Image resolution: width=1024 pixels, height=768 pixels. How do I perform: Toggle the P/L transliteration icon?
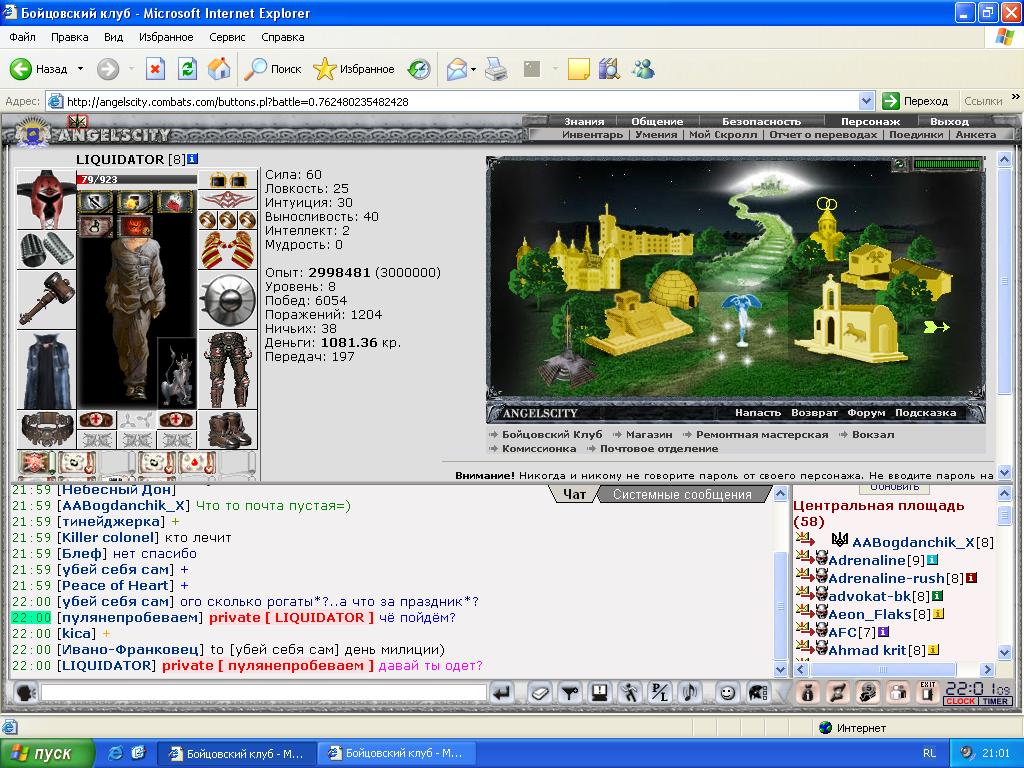[660, 693]
